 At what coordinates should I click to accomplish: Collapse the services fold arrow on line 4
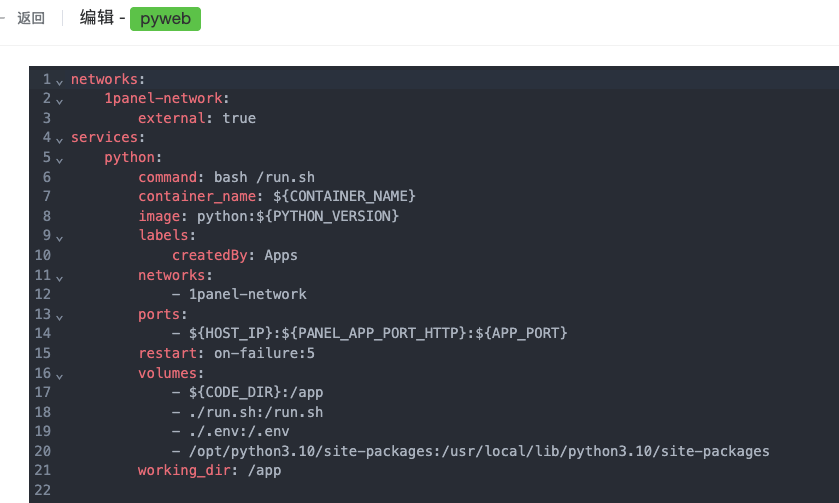59,140
